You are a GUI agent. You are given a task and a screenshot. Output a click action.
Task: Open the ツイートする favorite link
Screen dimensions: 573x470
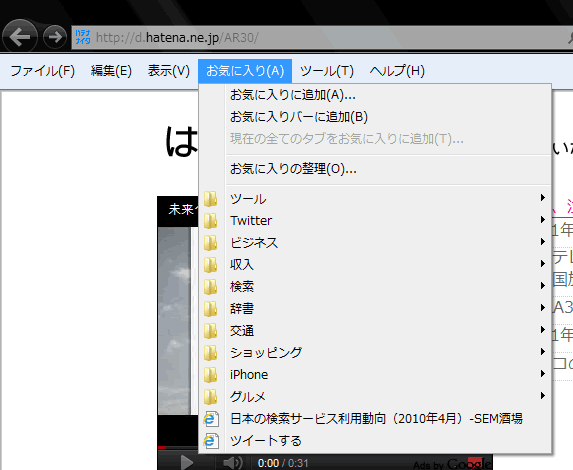(x=266, y=441)
